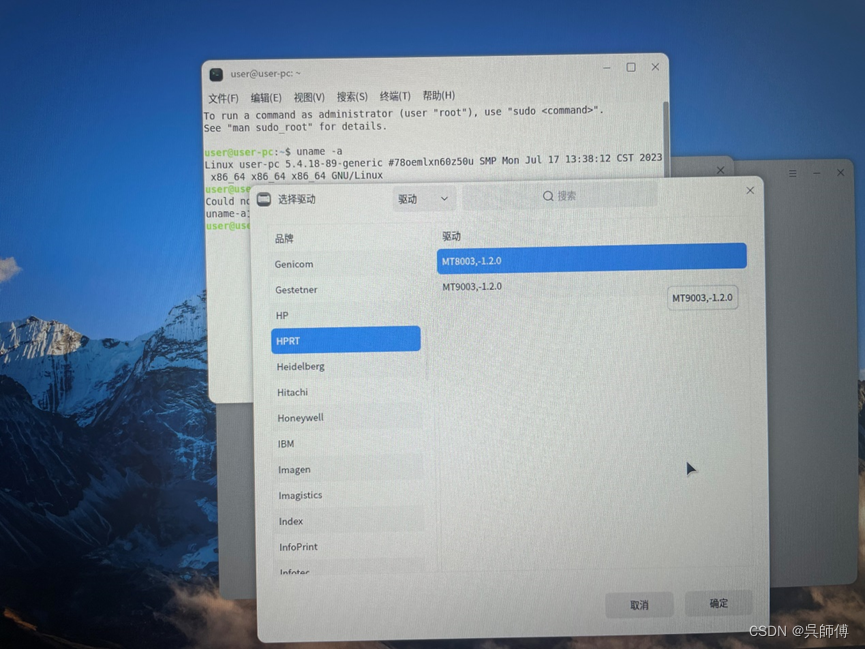Click the terminal window scrollbar
Viewport: 865px width, 649px height.
click(x=666, y=138)
